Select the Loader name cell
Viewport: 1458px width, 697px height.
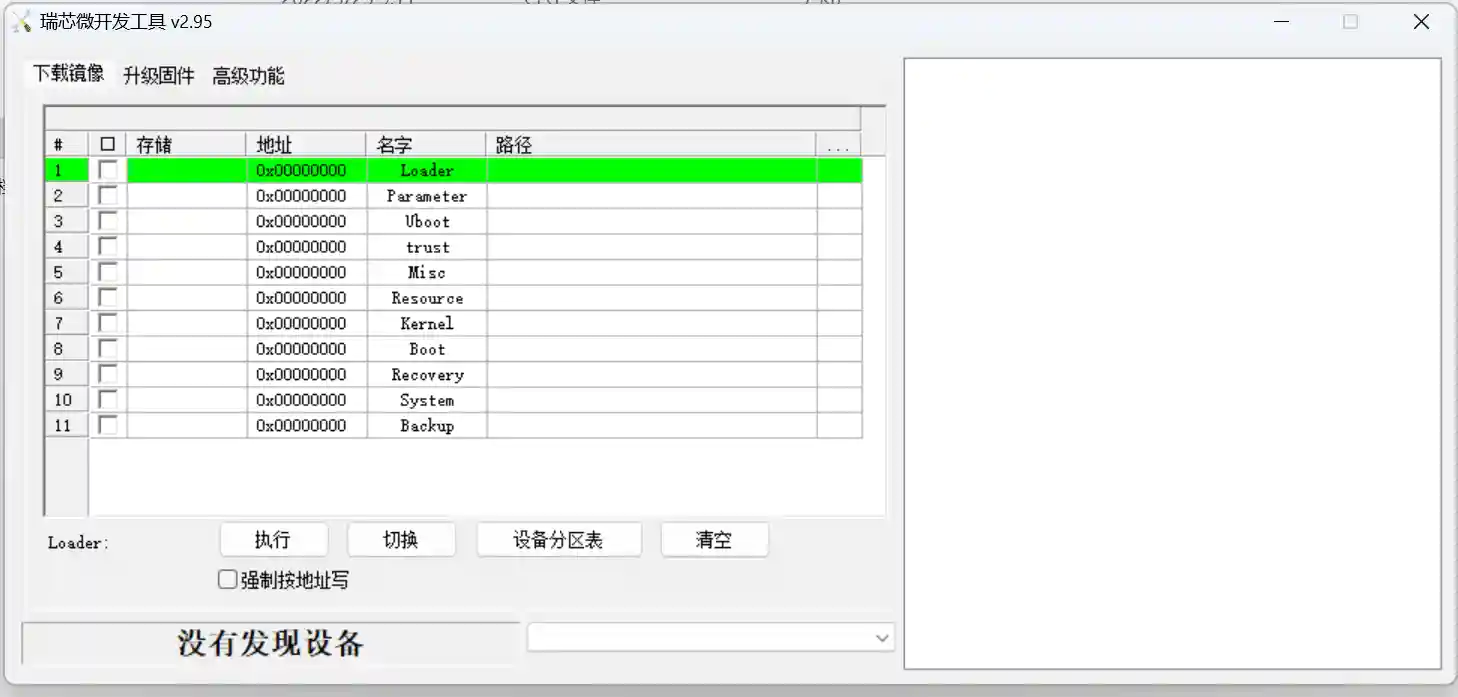tap(427, 170)
